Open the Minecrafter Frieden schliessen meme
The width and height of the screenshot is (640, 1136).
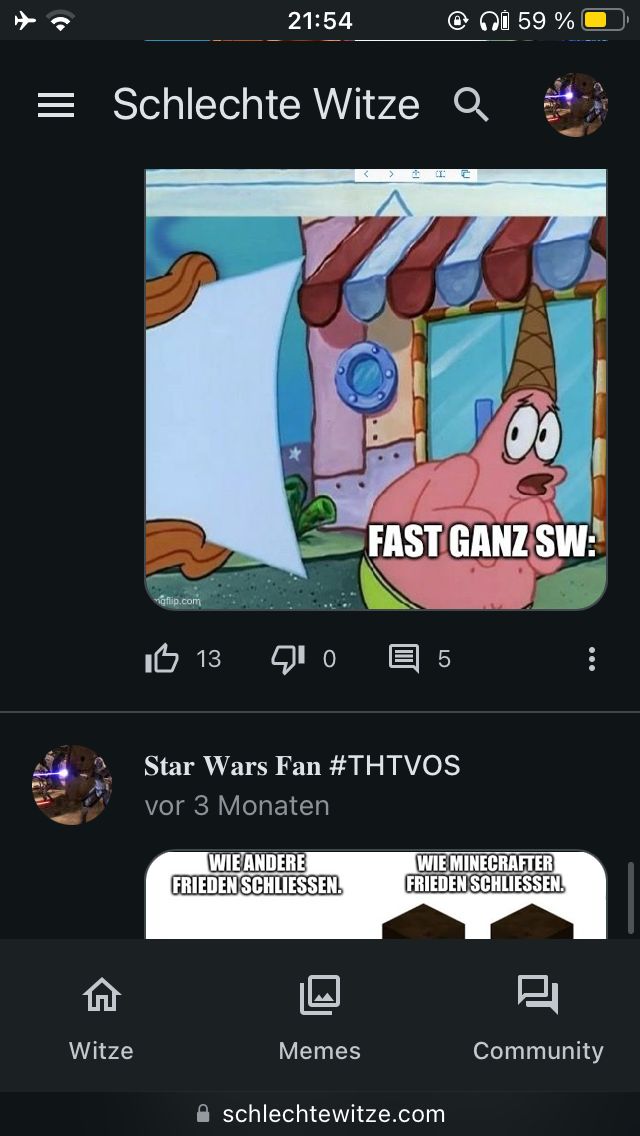coord(375,894)
